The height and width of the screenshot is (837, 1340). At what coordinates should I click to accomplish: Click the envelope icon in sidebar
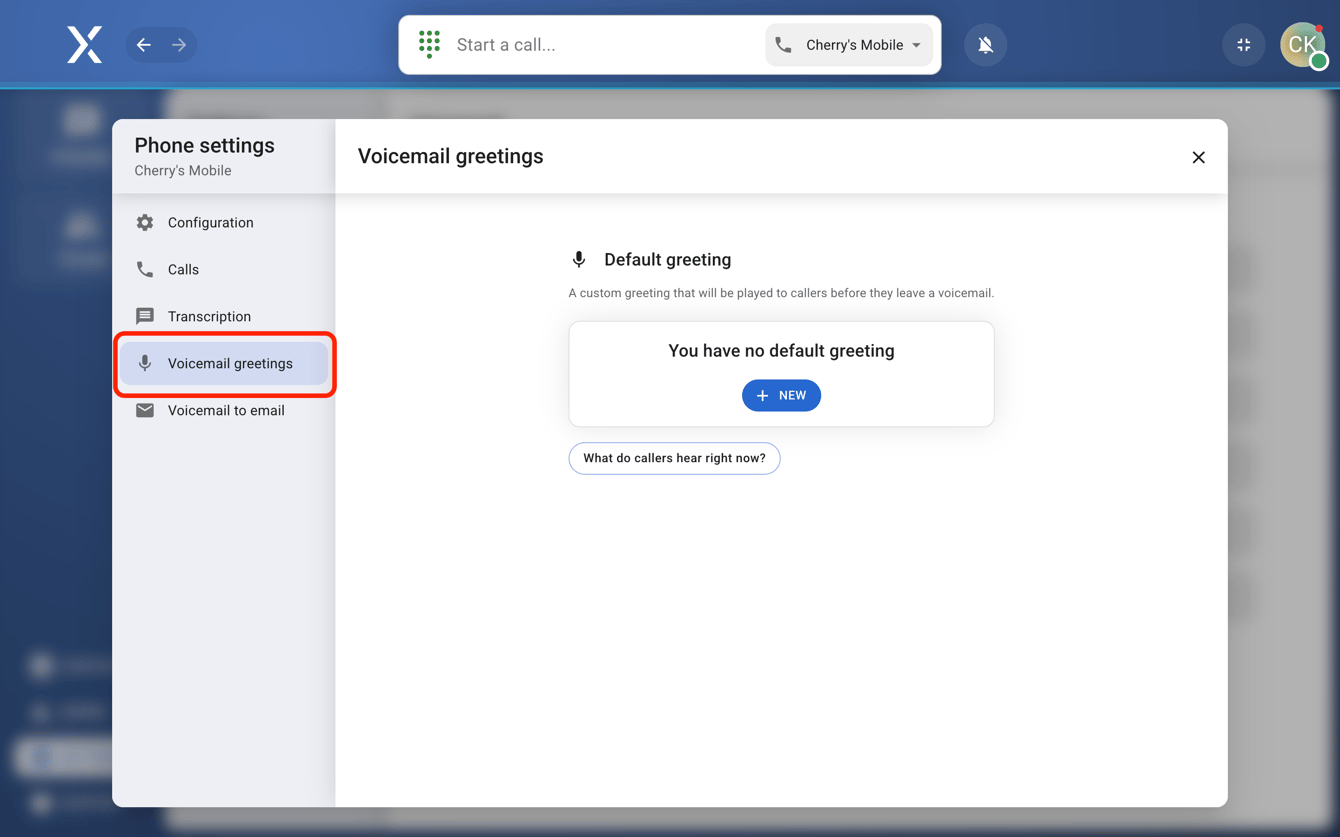(x=145, y=411)
